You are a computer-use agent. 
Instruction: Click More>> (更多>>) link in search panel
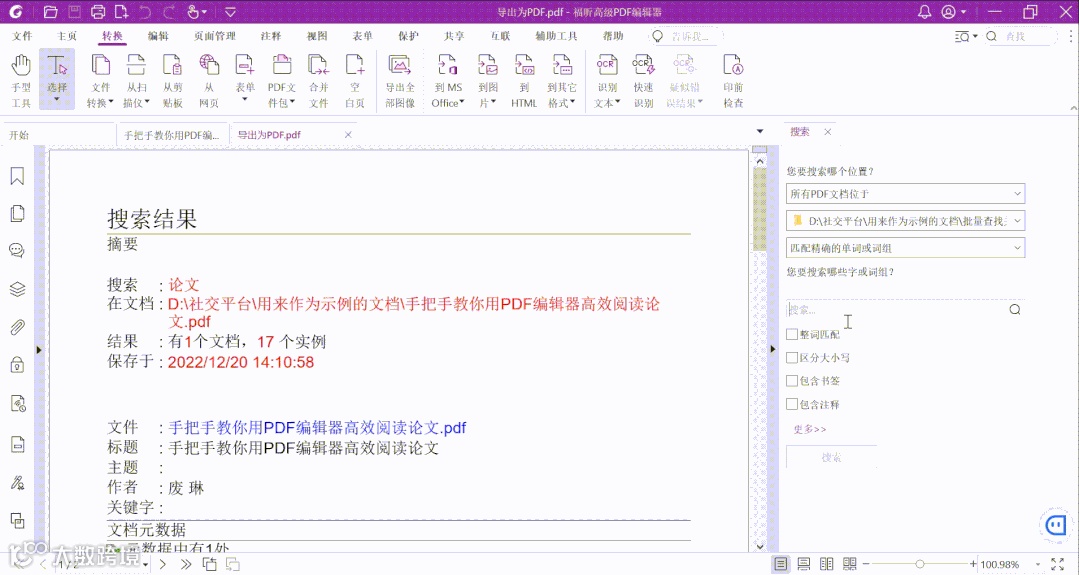pyautogui.click(x=809, y=429)
